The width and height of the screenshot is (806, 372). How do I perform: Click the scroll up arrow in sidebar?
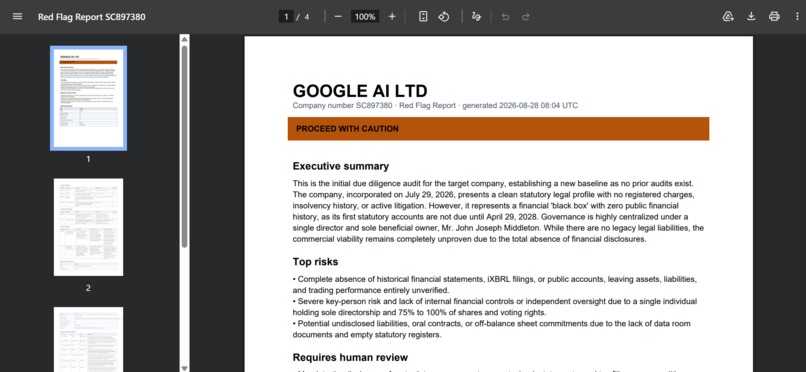(x=185, y=40)
